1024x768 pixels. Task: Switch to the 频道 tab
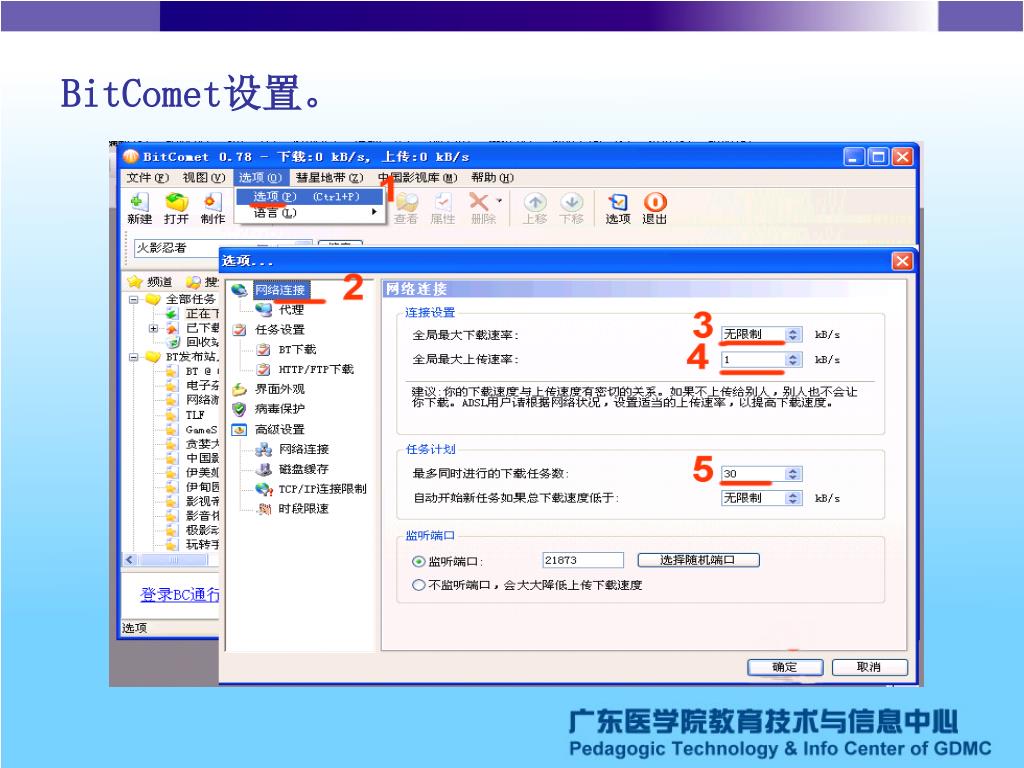tap(152, 281)
